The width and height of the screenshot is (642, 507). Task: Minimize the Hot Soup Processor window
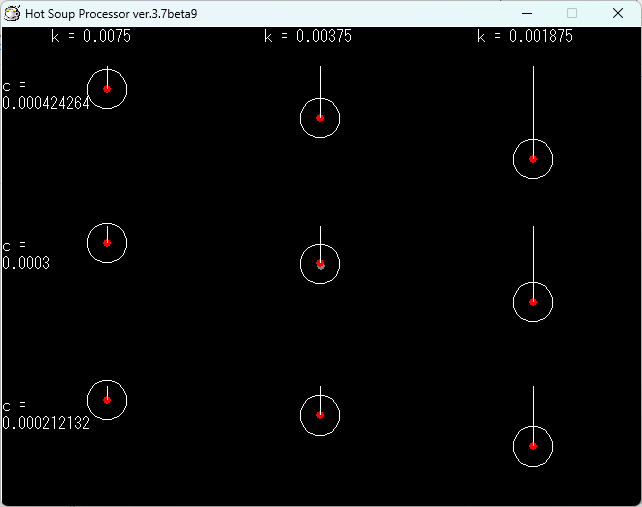point(527,14)
